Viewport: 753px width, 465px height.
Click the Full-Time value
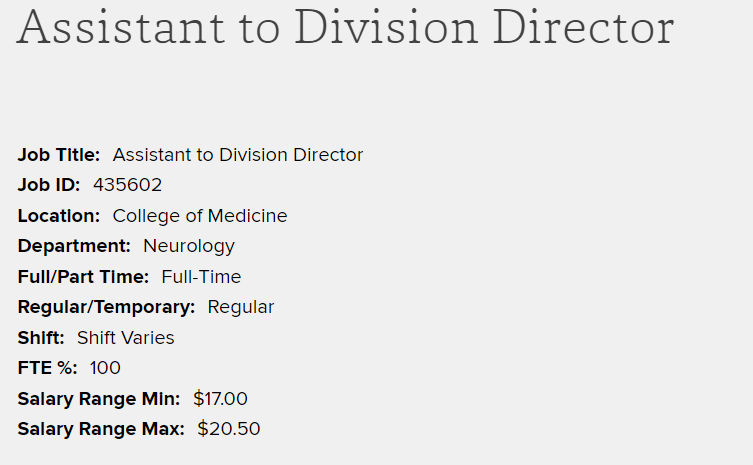coord(201,277)
